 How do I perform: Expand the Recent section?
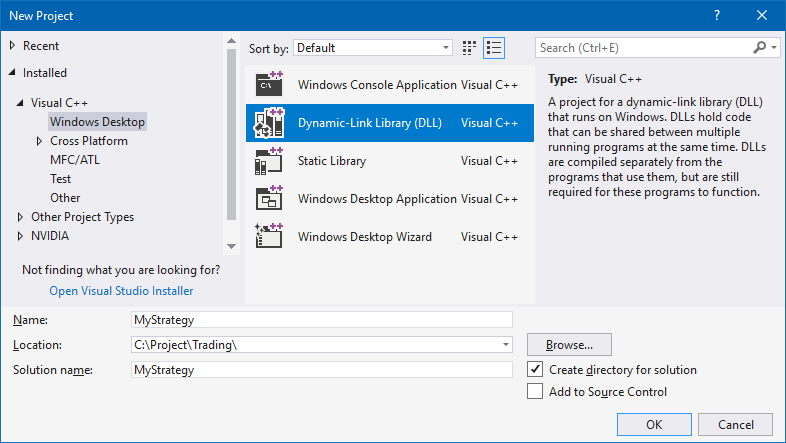[x=12, y=46]
